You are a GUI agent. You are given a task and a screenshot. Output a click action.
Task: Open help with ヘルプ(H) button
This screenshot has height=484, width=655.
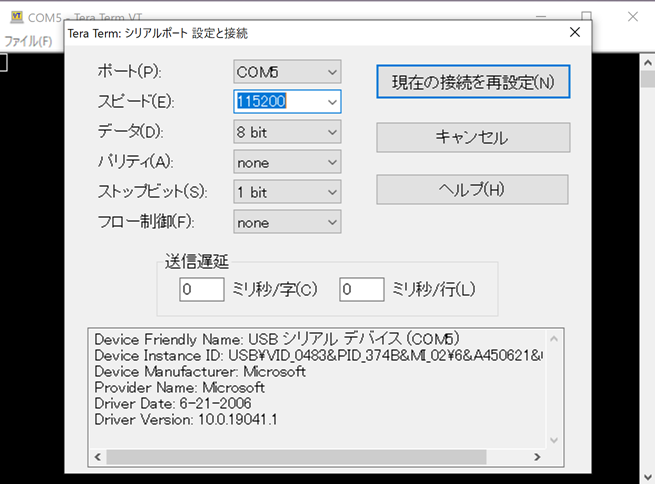[472, 190]
